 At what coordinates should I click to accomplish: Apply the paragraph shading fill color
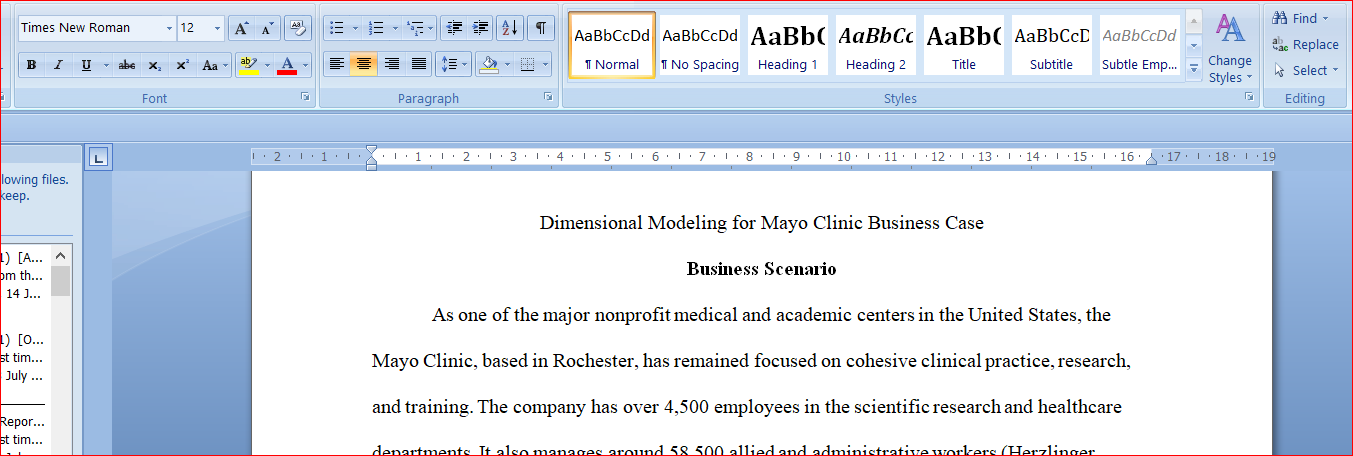(x=489, y=65)
